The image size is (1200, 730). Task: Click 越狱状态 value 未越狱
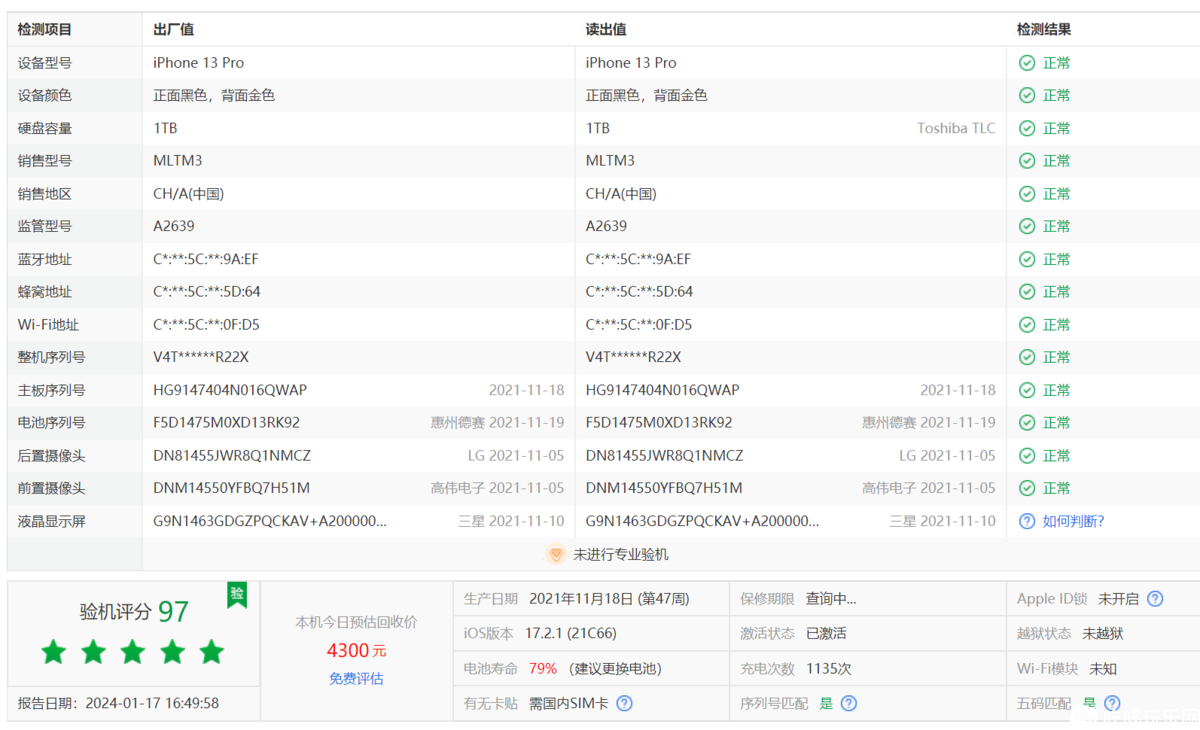(x=1103, y=633)
